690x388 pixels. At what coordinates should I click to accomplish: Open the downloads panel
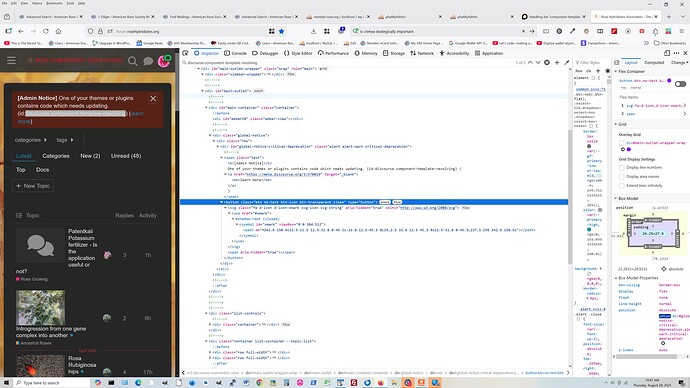[x=313, y=31]
